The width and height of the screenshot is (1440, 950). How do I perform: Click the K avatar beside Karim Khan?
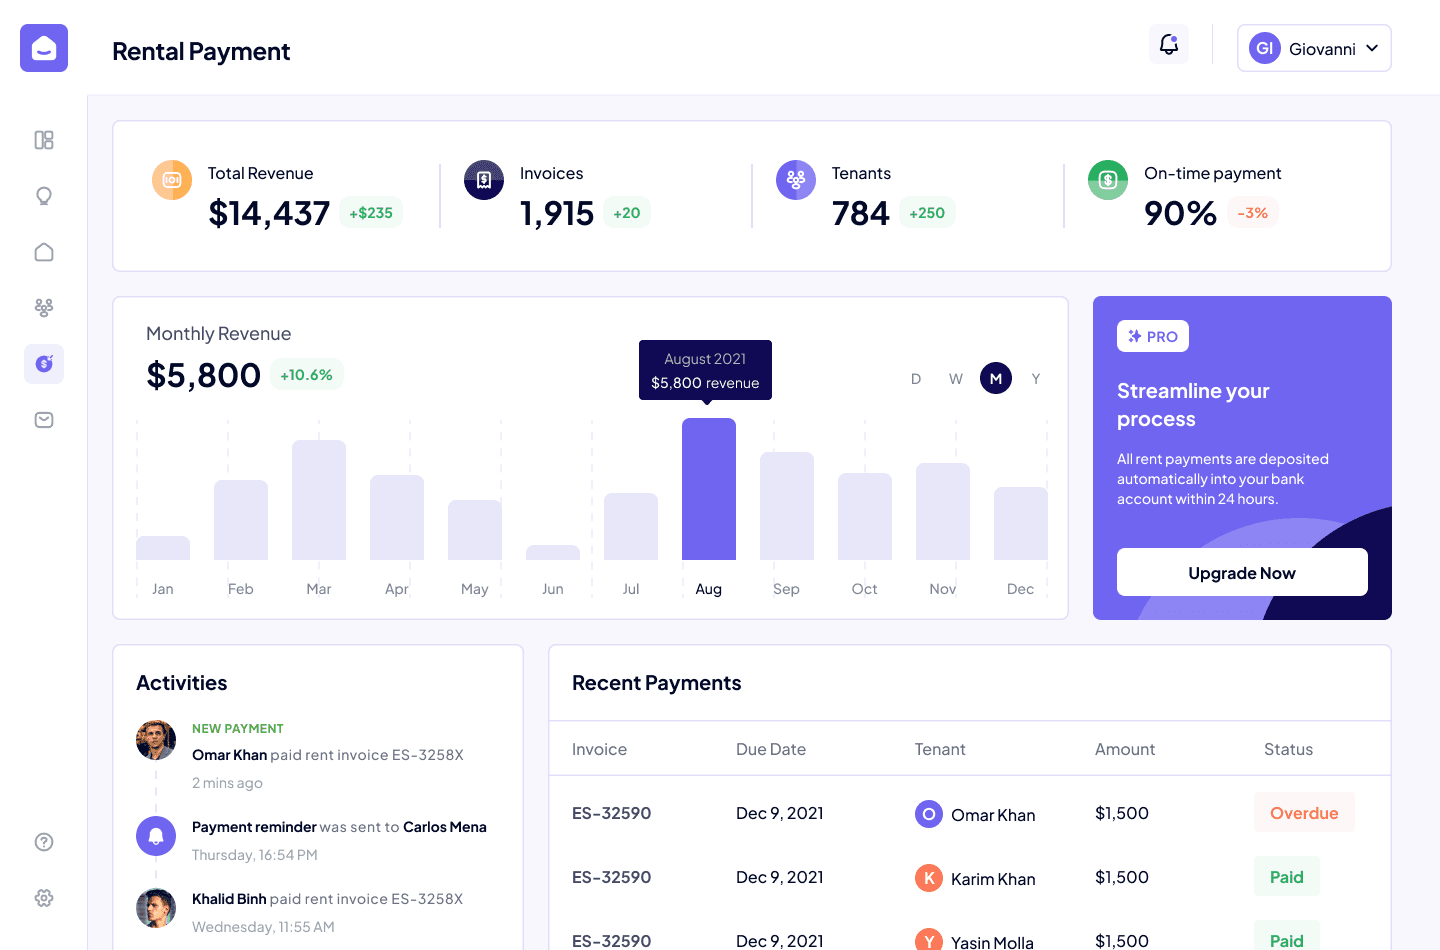pyautogui.click(x=929, y=878)
